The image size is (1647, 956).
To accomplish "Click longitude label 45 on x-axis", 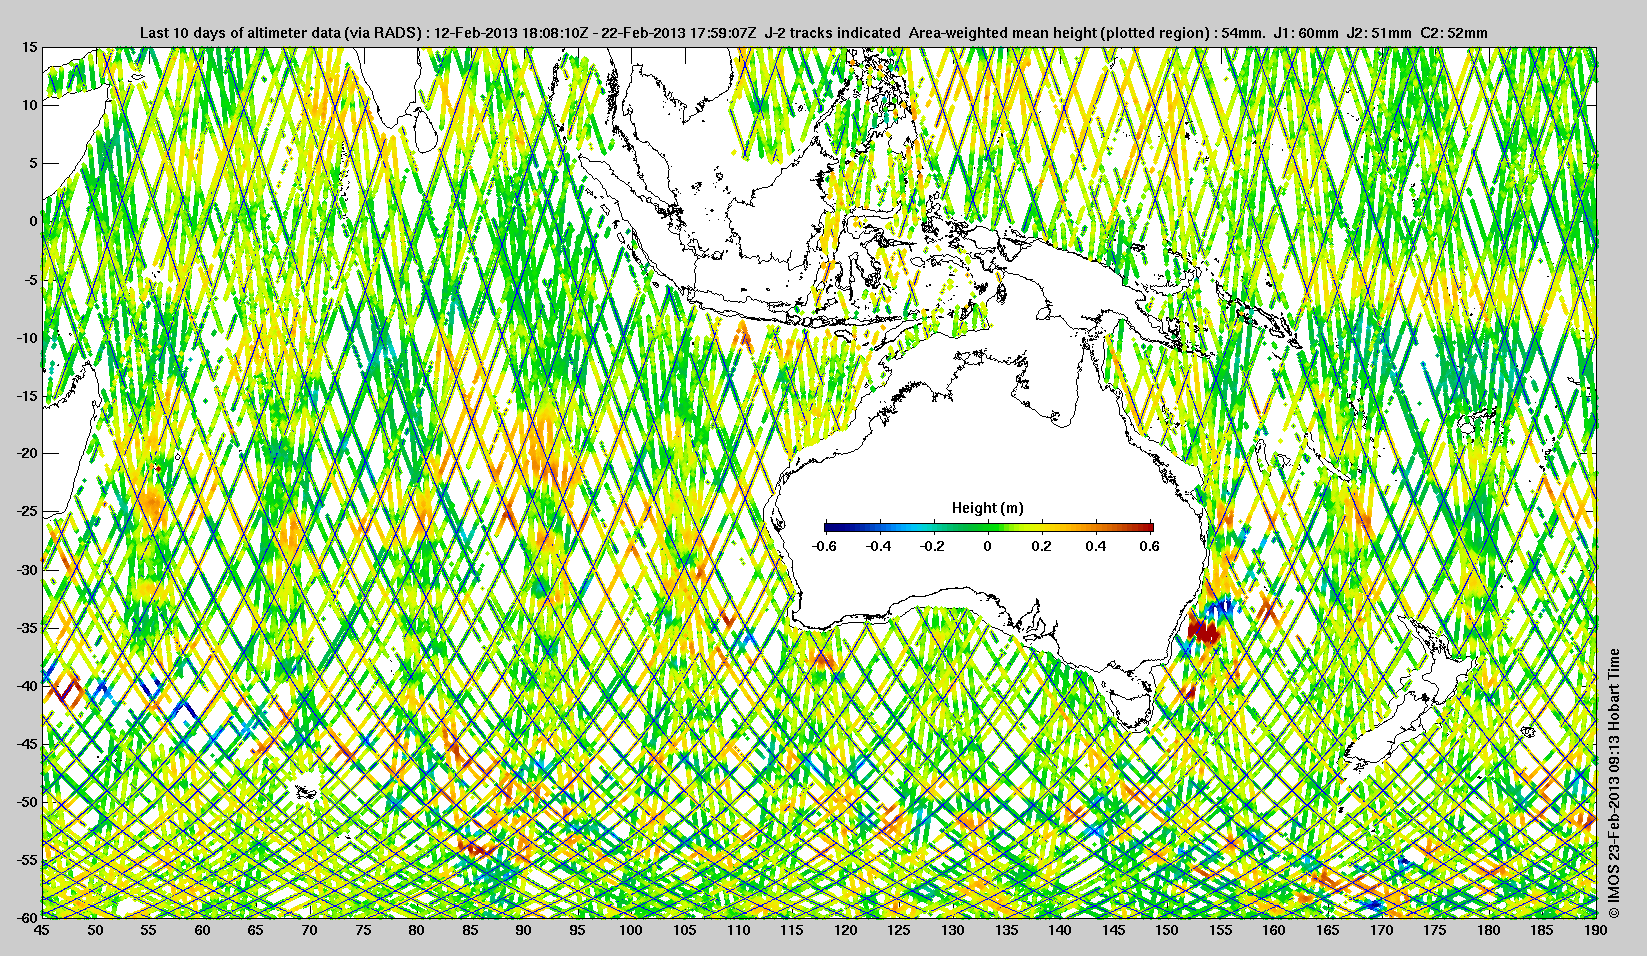I will pos(42,930).
